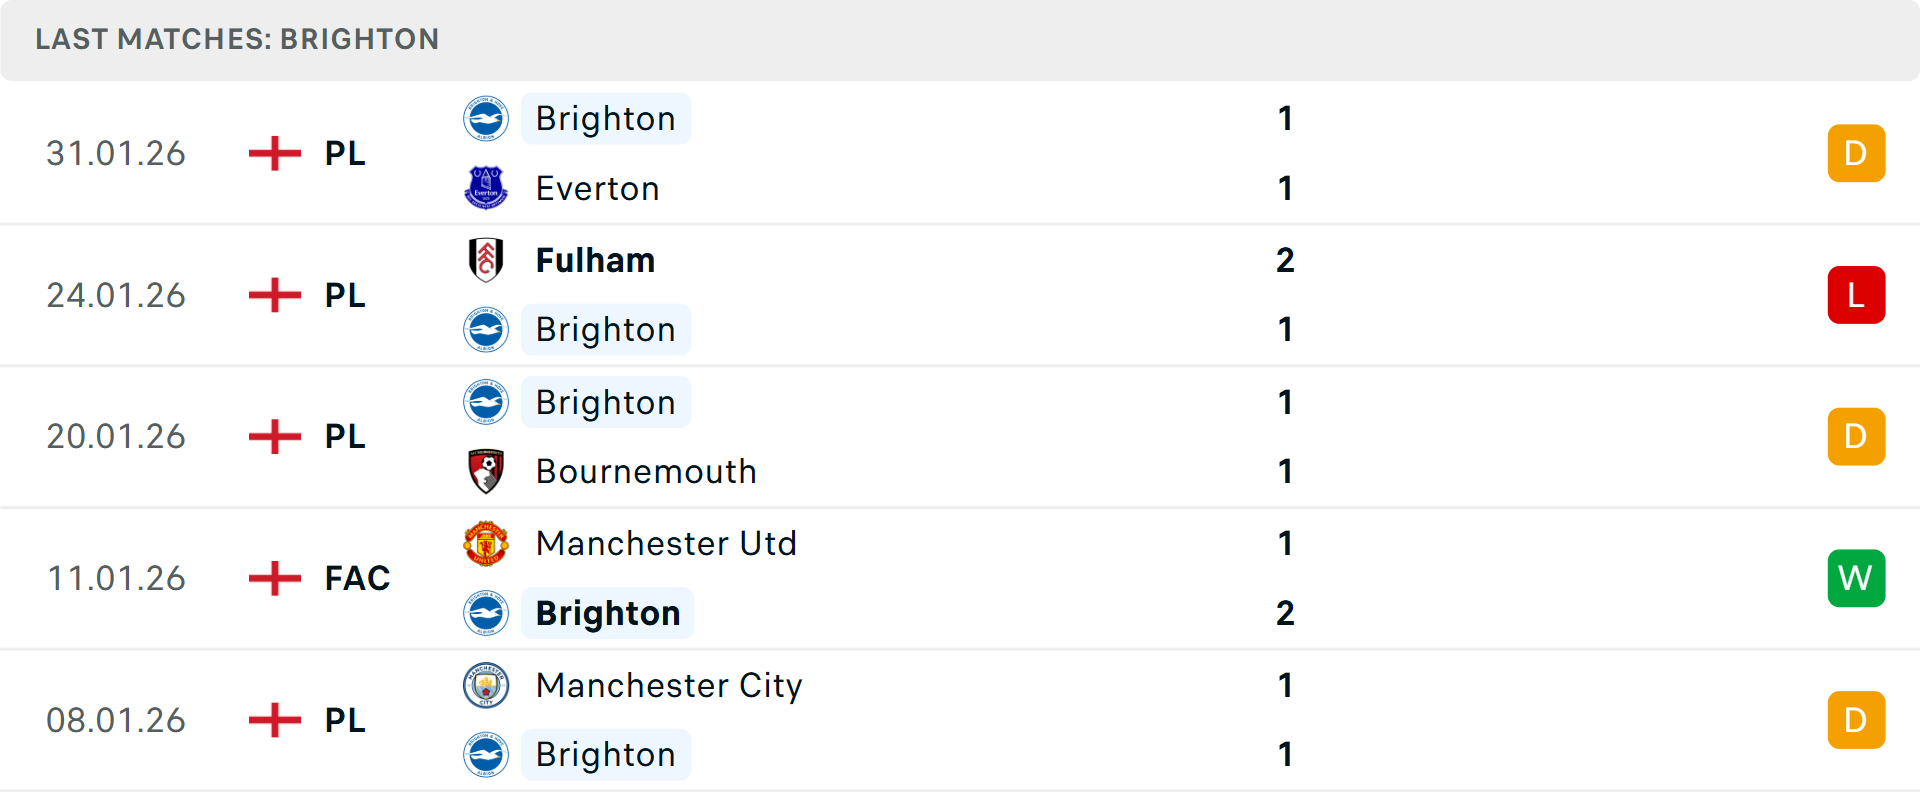Click the yellow D result badge for Brighton-Everton

point(1856,153)
